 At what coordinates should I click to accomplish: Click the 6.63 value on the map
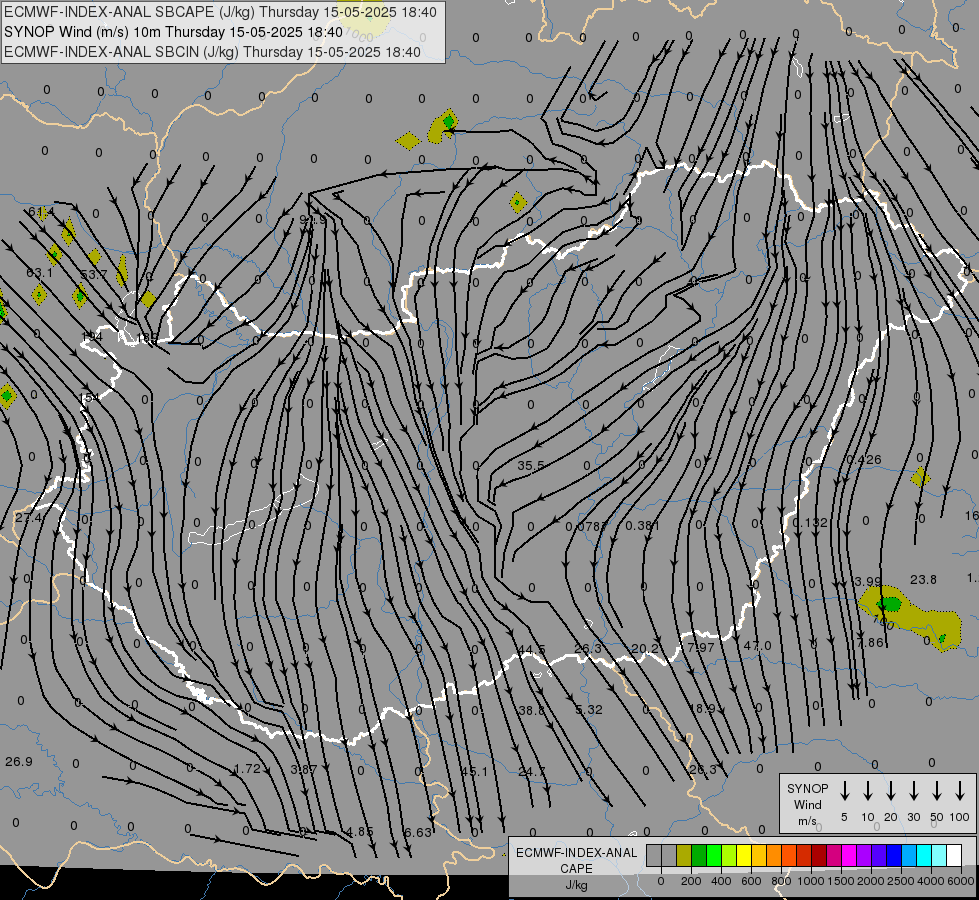tap(418, 833)
